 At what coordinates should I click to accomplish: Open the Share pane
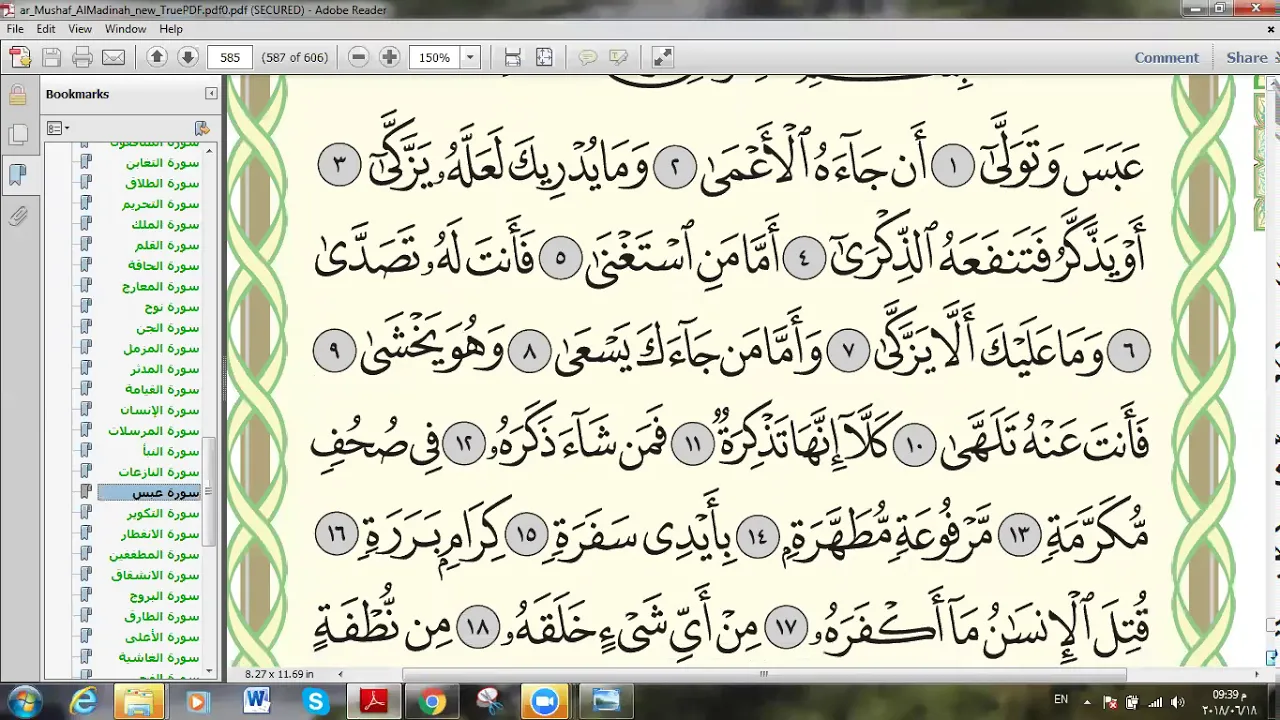[x=1247, y=57]
